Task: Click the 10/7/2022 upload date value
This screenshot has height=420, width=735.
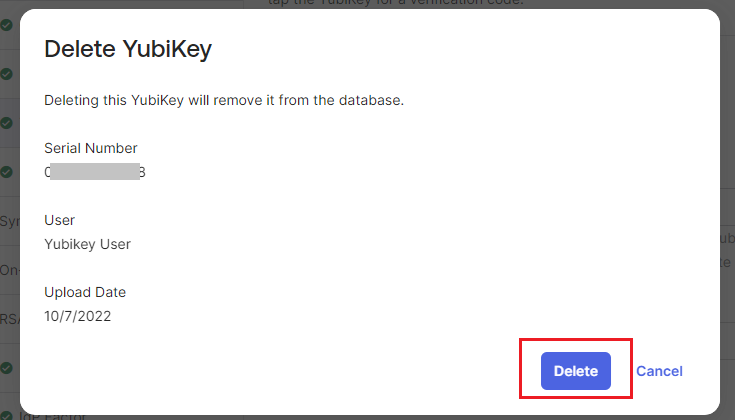Action: click(x=77, y=316)
